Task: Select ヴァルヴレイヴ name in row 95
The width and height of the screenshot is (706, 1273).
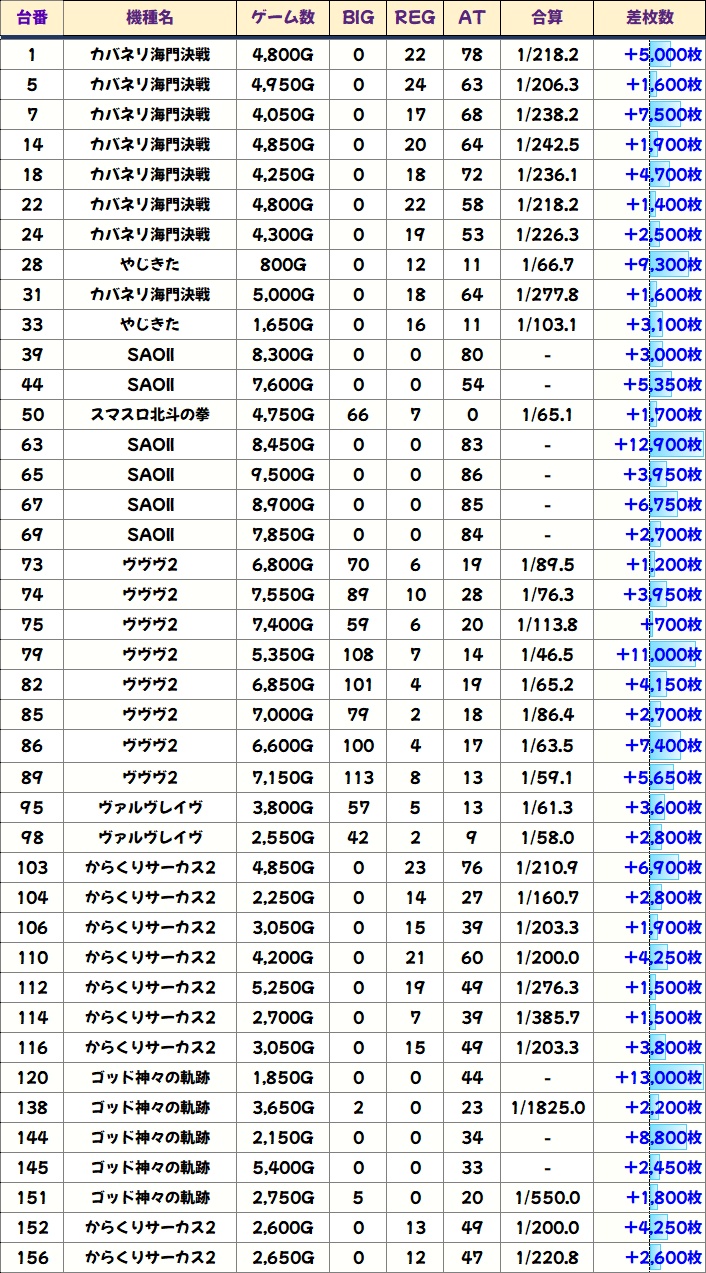Action: 150,807
